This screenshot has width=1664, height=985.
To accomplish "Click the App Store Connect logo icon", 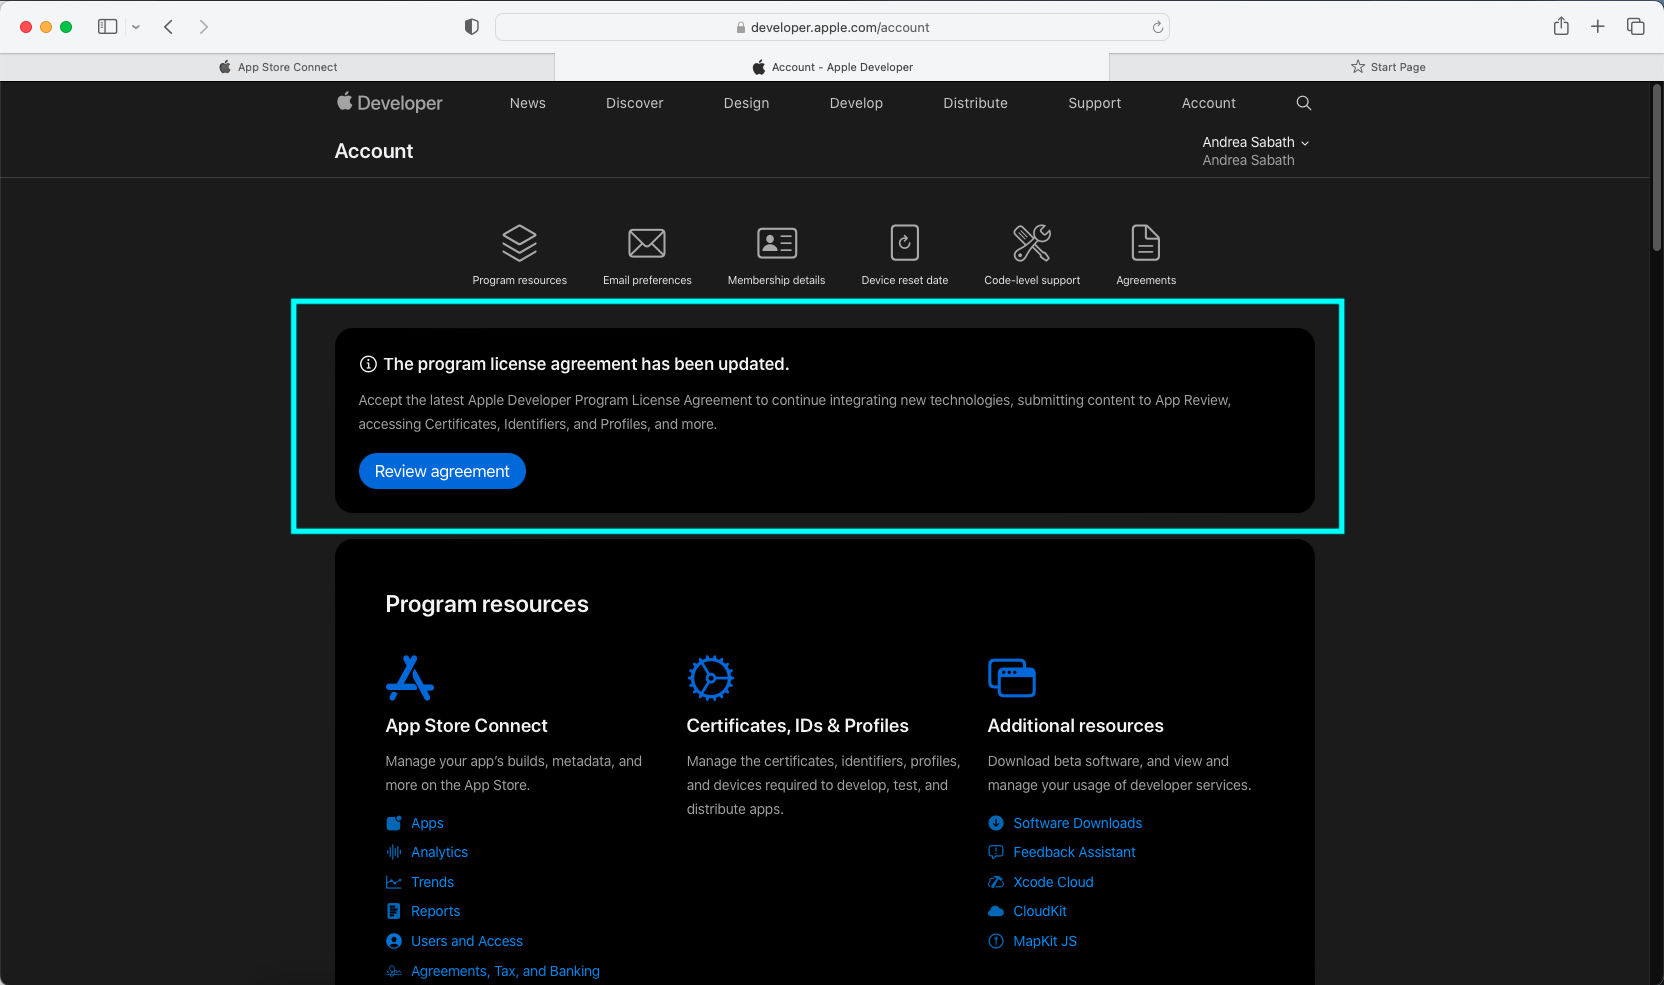I will click(x=410, y=678).
